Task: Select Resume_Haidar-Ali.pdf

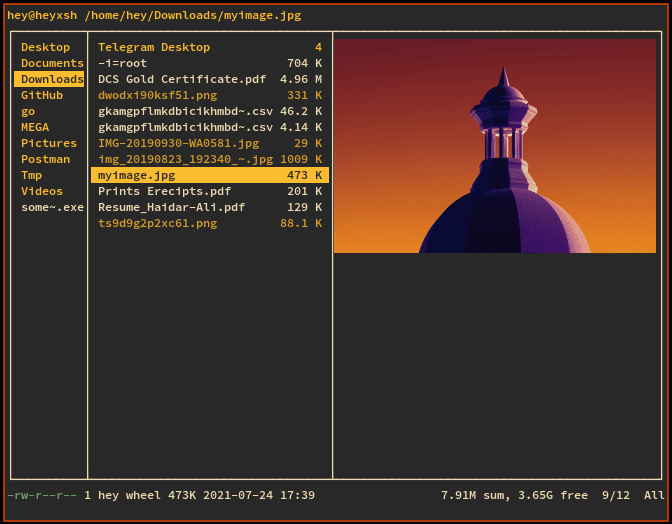Action: 210,207
